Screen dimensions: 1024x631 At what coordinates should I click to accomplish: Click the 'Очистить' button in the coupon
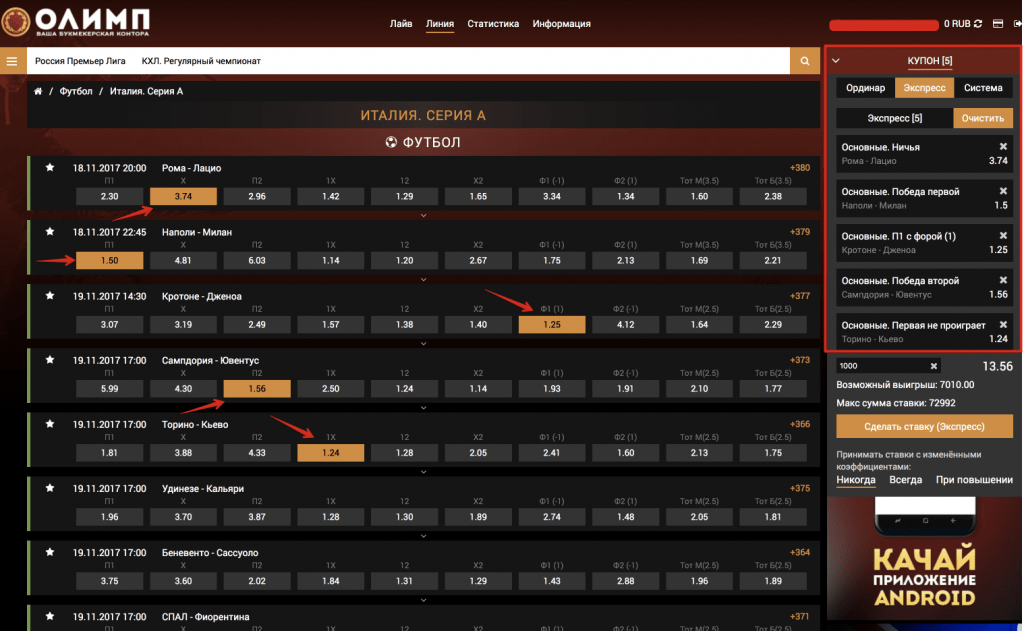pos(982,118)
